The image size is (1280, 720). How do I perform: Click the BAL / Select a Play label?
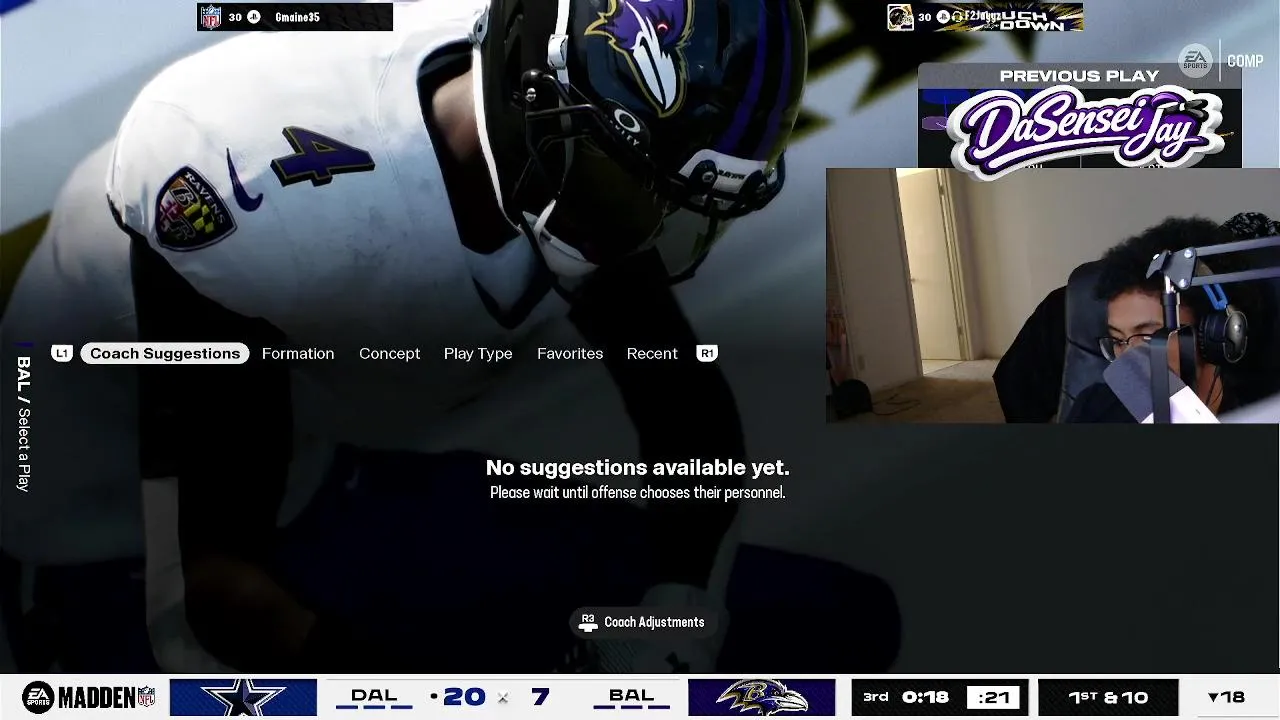tap(23, 423)
